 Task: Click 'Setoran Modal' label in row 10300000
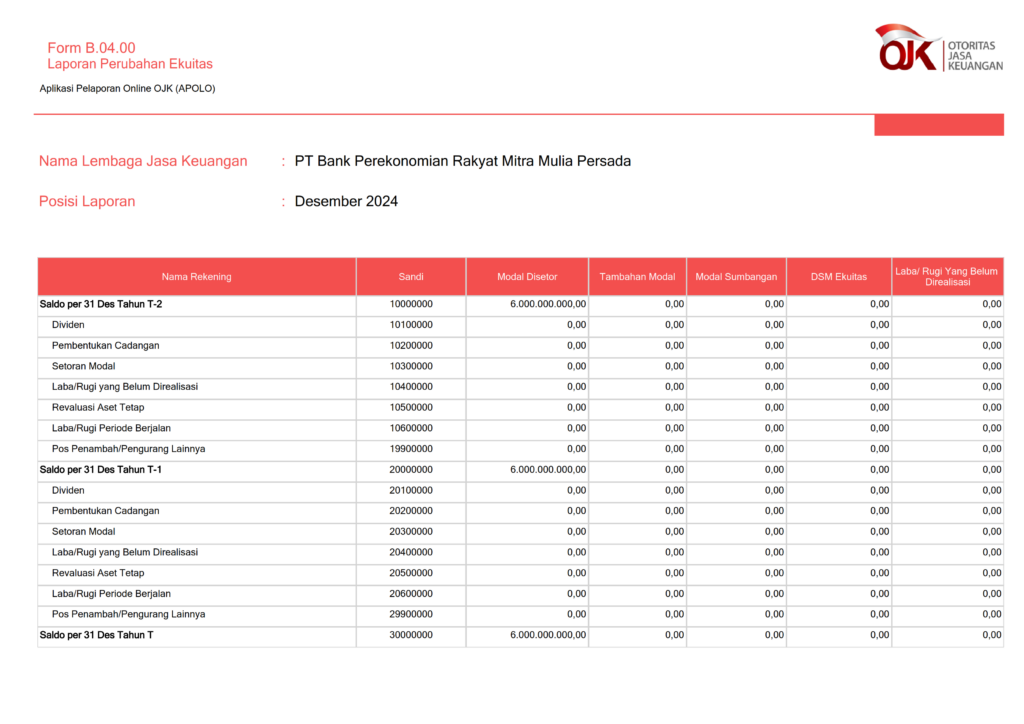point(84,366)
